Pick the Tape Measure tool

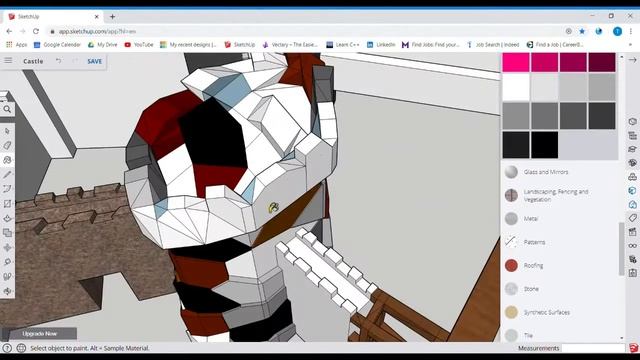[7, 262]
